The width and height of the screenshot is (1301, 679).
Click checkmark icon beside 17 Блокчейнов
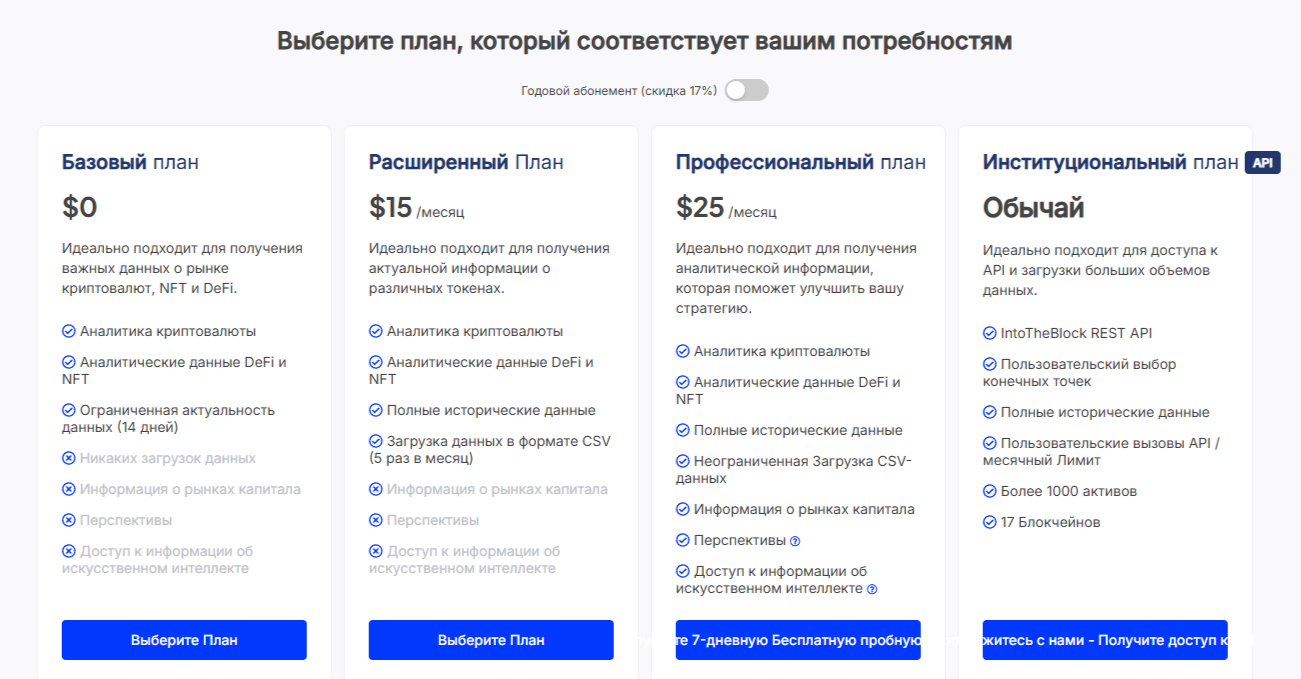coord(990,522)
